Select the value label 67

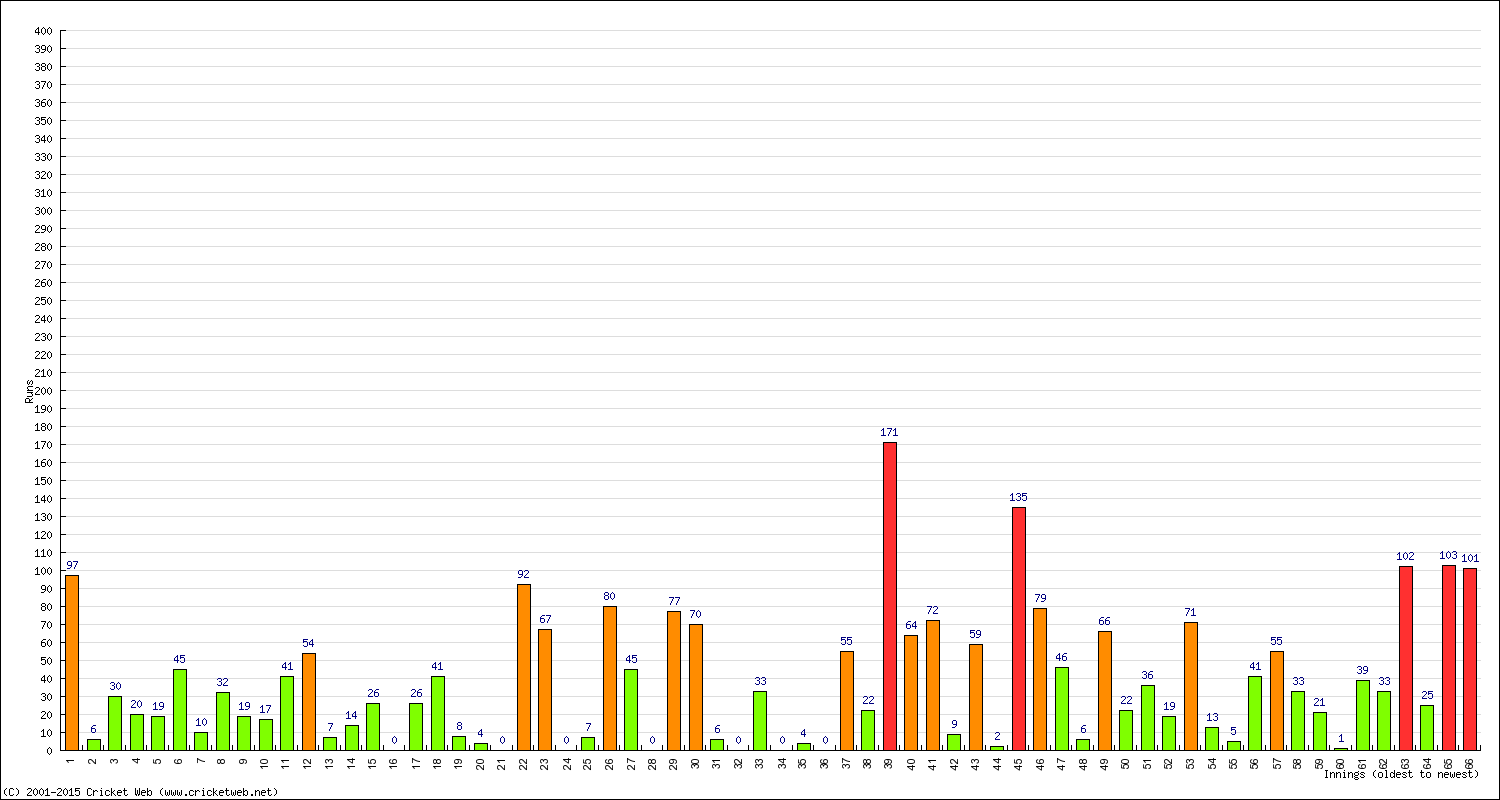point(545,619)
